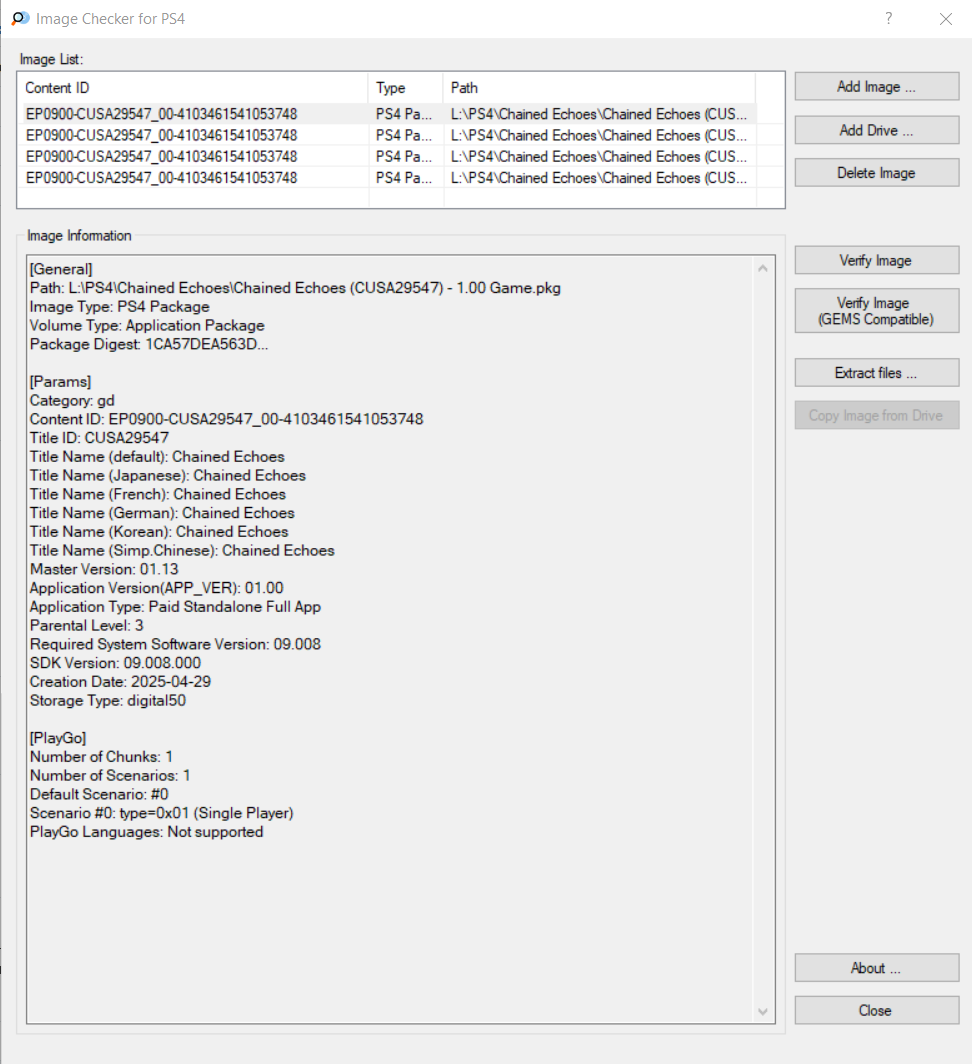
Task: Click the Delete Image button
Action: pos(876,172)
